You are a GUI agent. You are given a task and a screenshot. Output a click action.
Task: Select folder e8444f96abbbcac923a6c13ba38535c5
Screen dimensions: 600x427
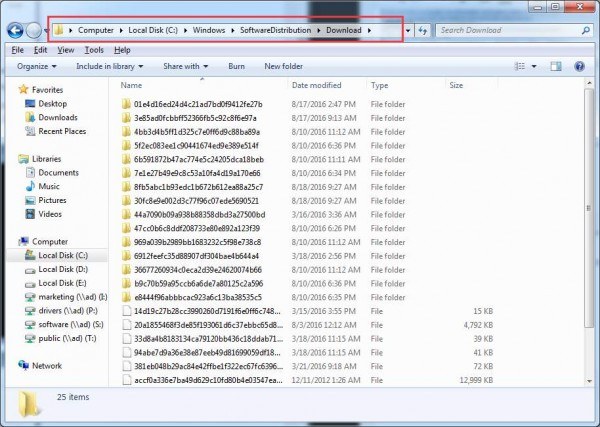(x=198, y=297)
